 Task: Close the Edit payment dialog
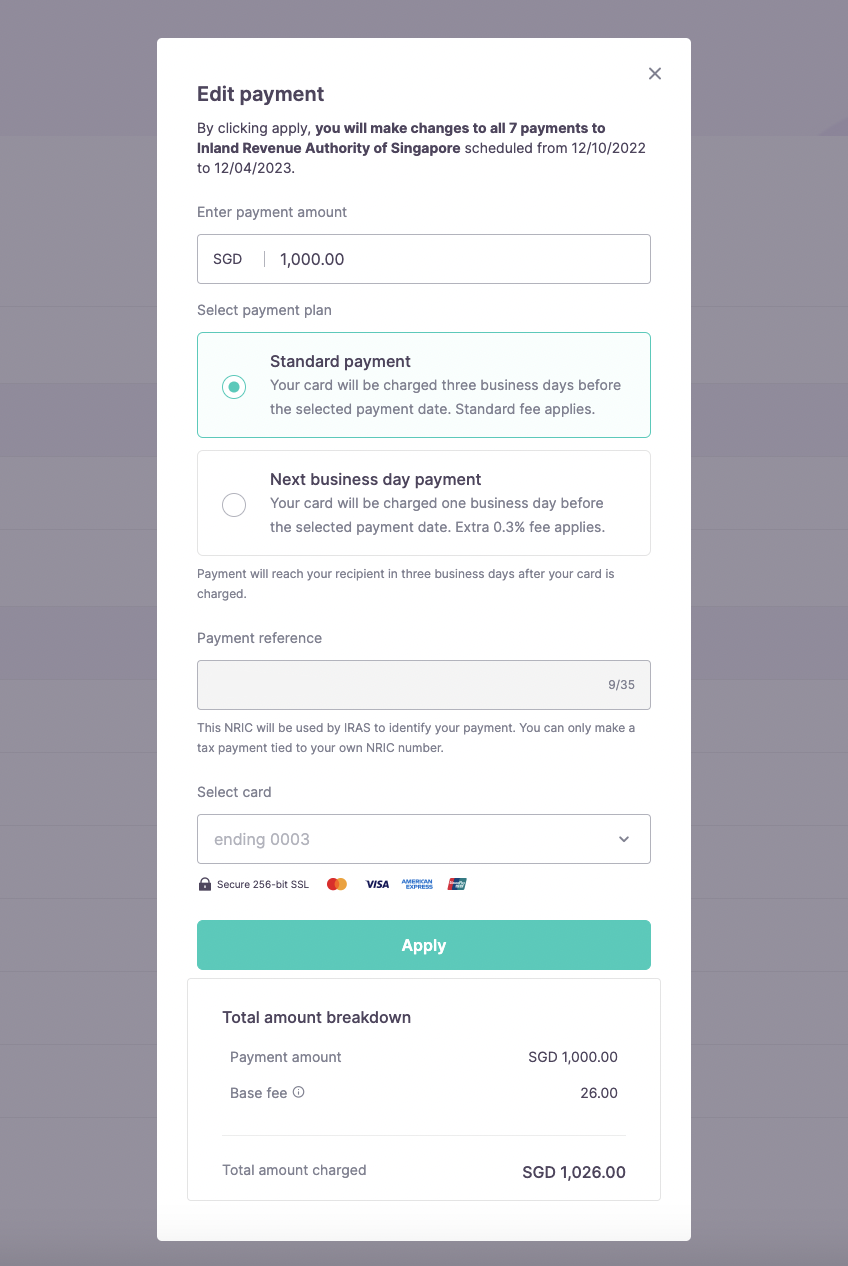655,73
